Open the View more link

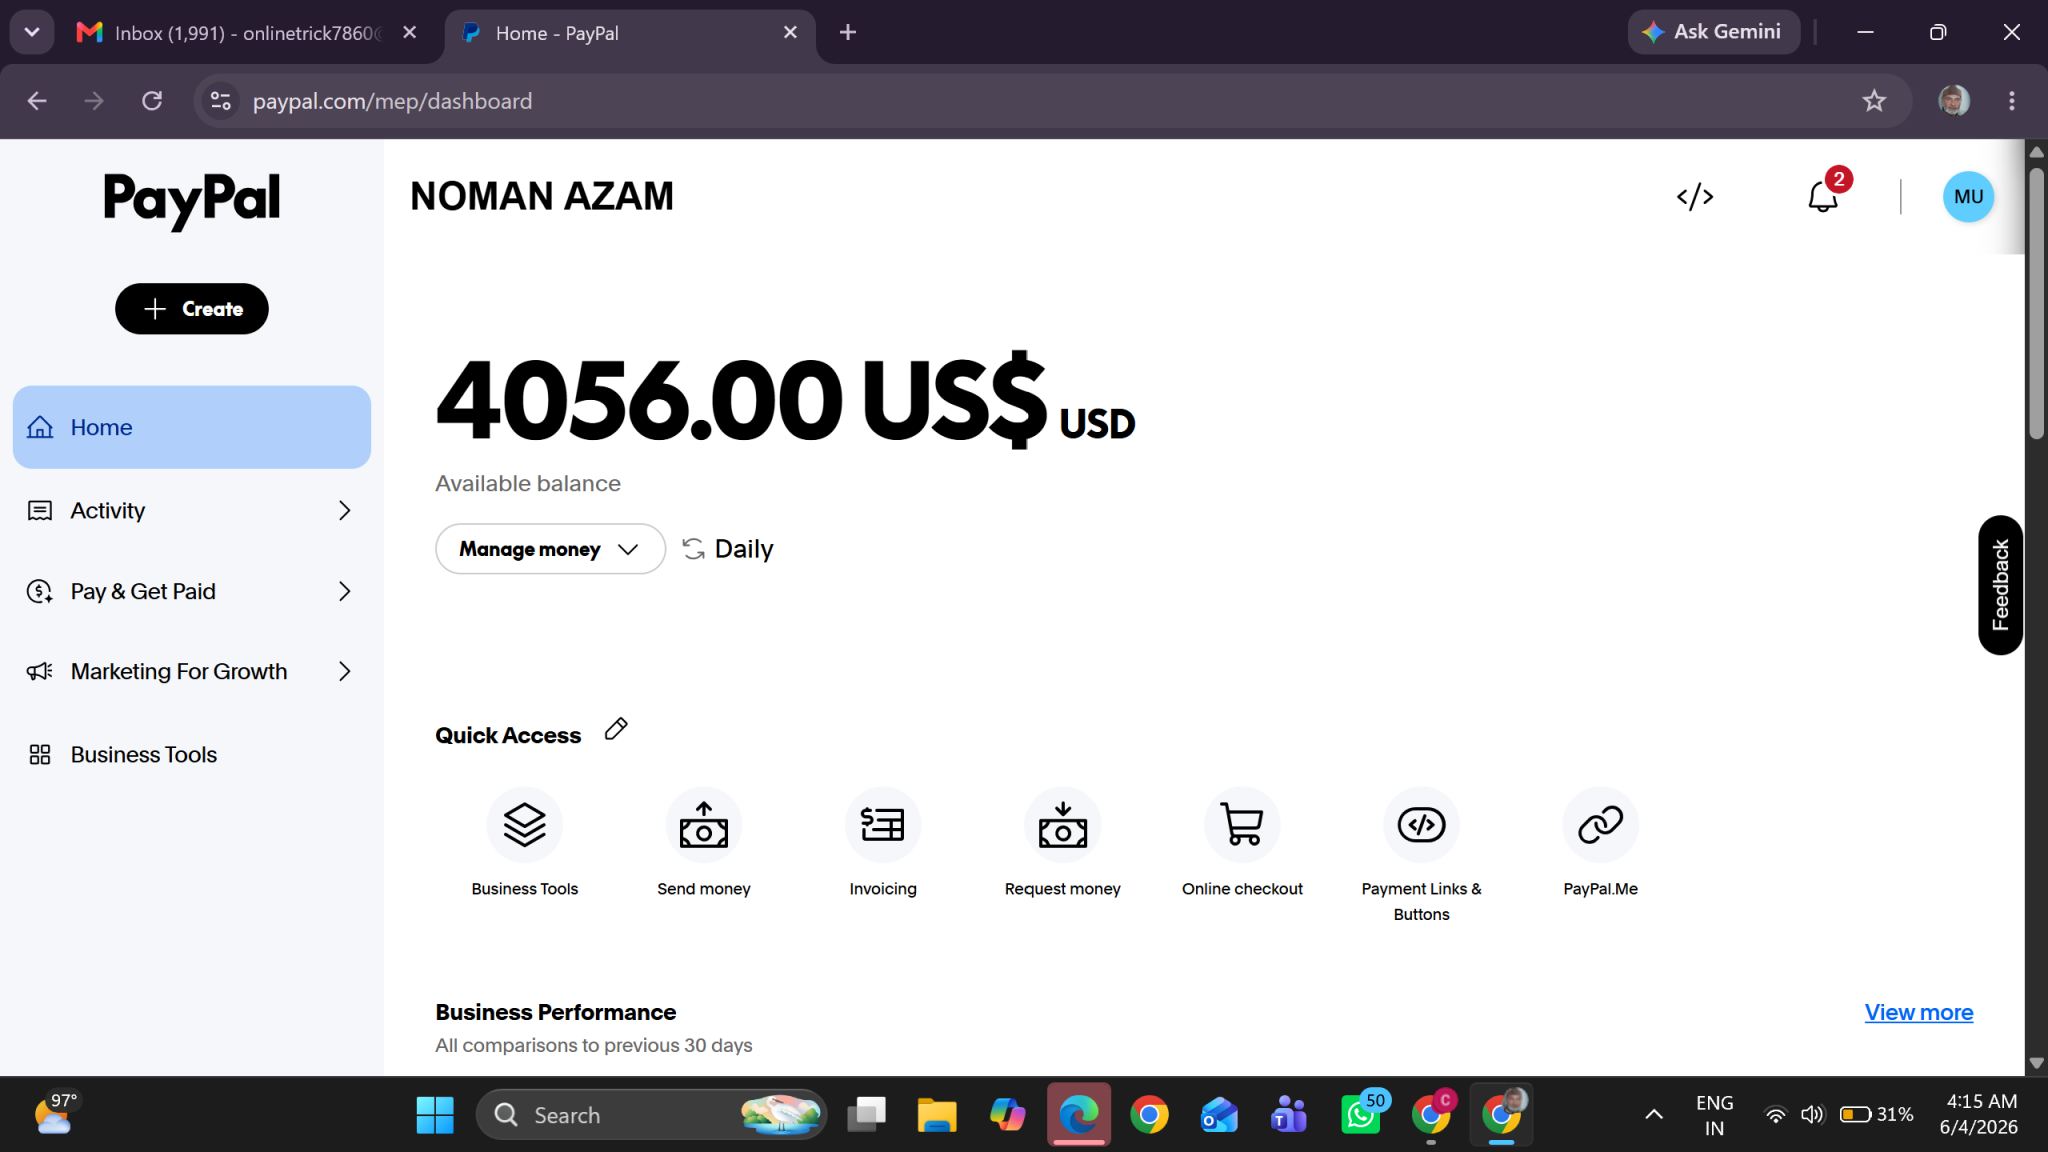pos(1918,1012)
